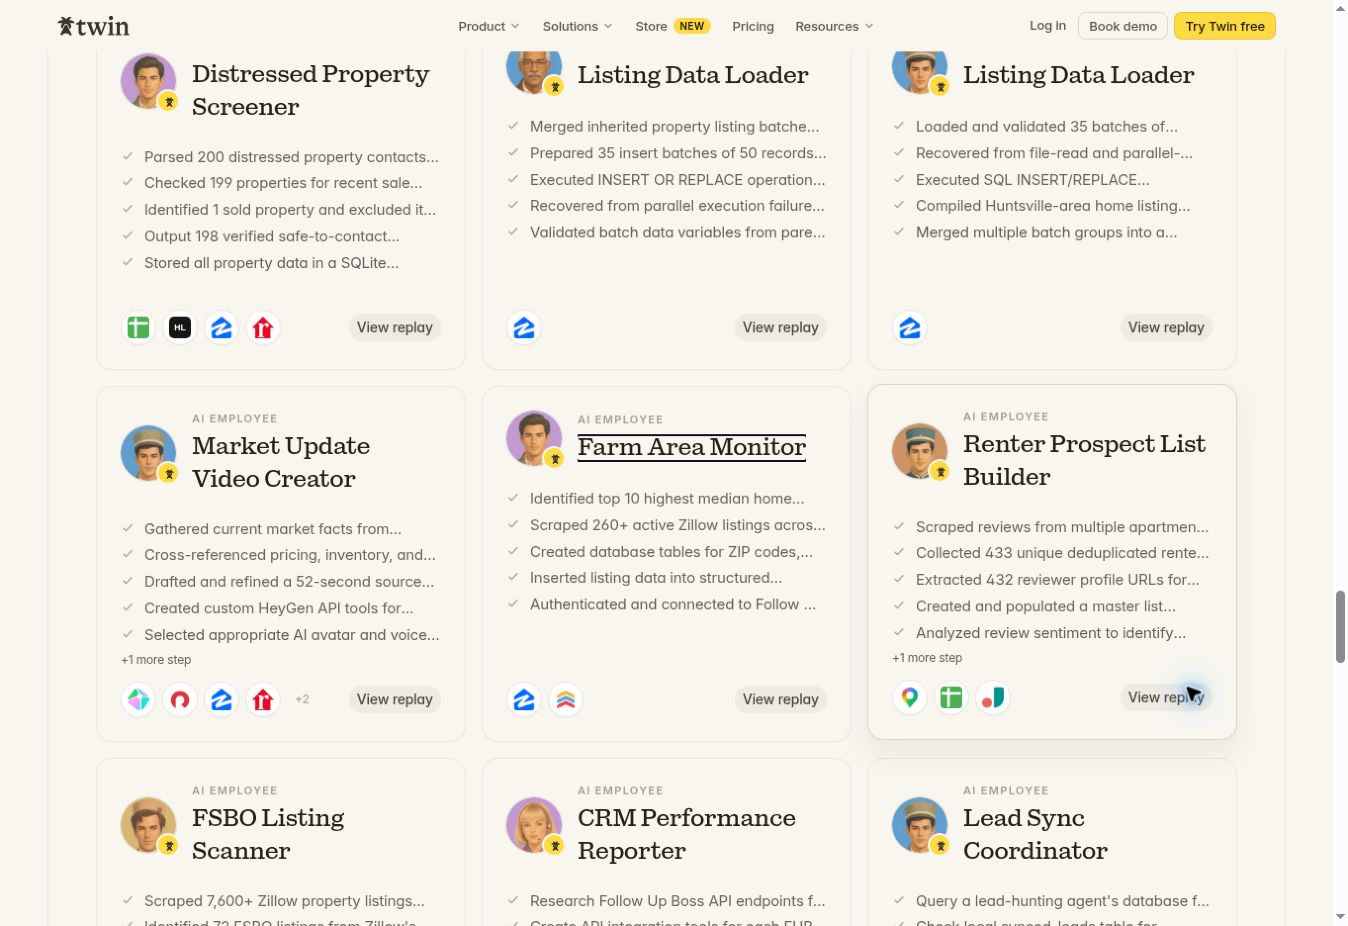The height and width of the screenshot is (926, 1348).
Task: Select the Zillow icon in Distressed Property Screener card
Action: pos(222,328)
